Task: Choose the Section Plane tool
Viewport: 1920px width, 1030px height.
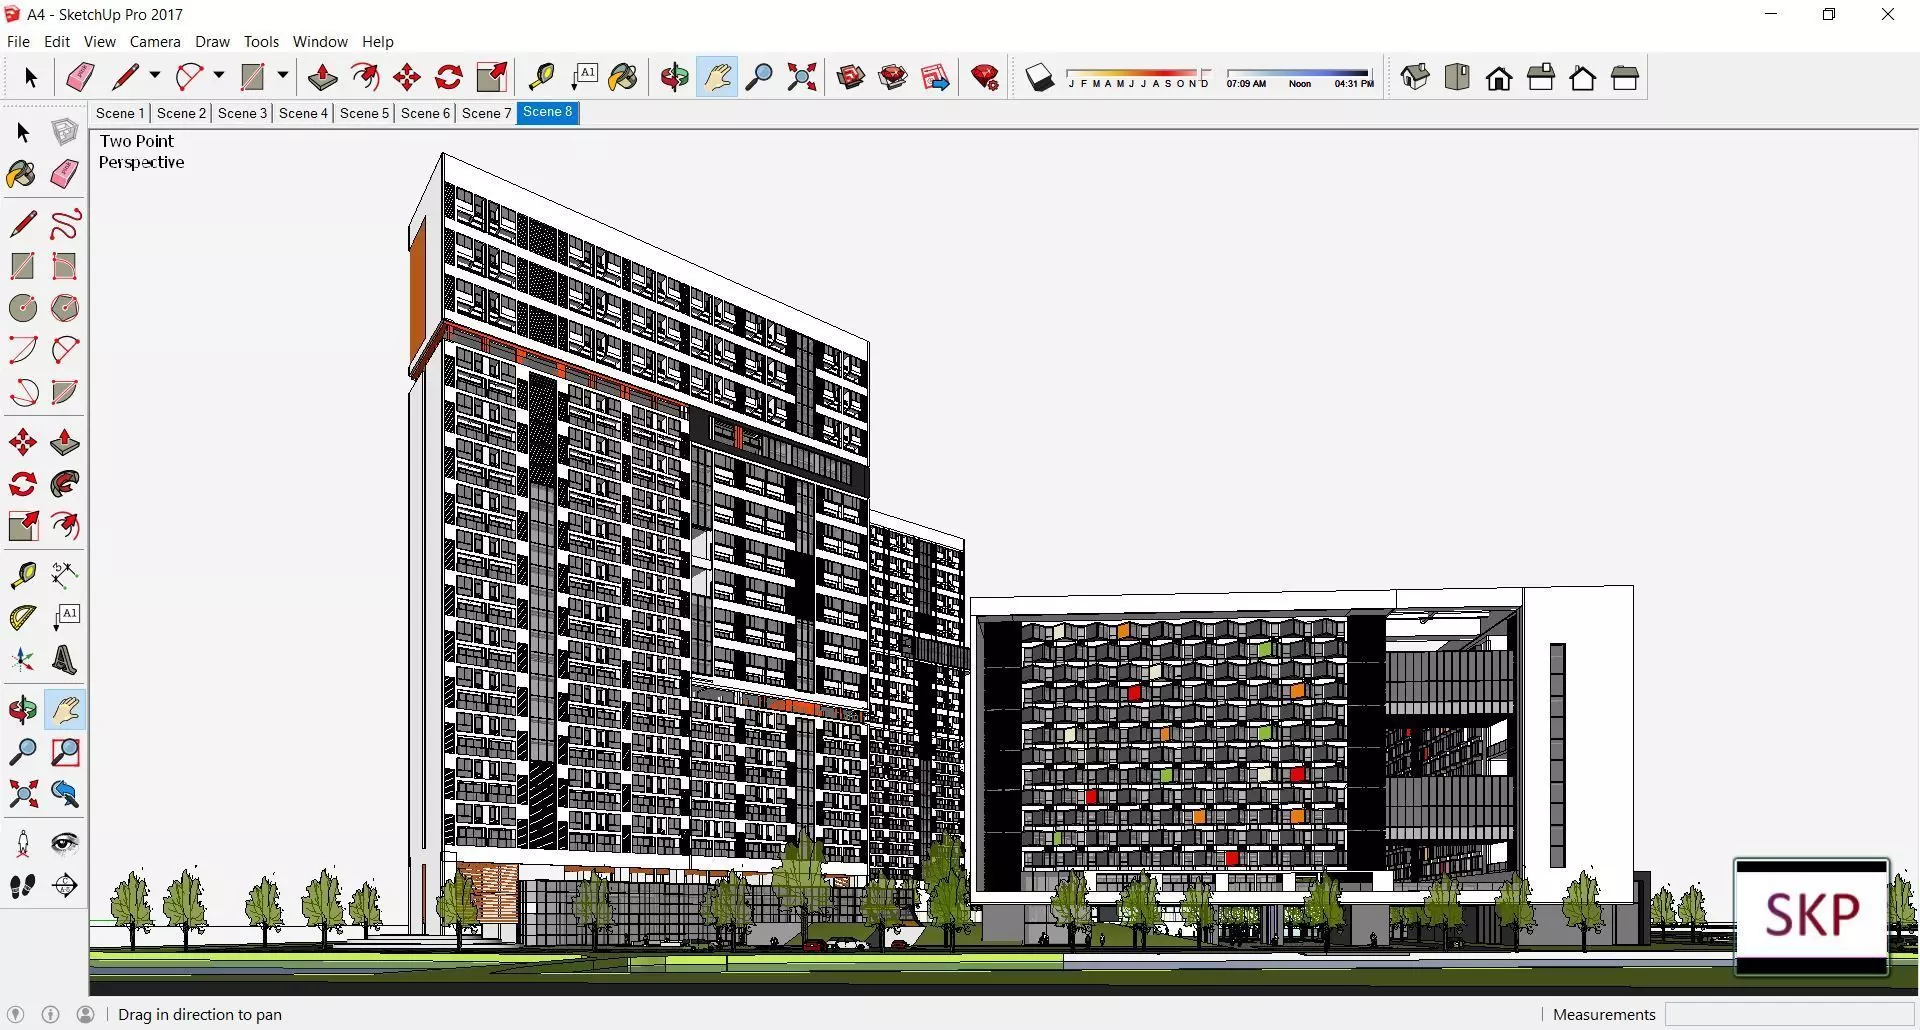Action: (65, 886)
